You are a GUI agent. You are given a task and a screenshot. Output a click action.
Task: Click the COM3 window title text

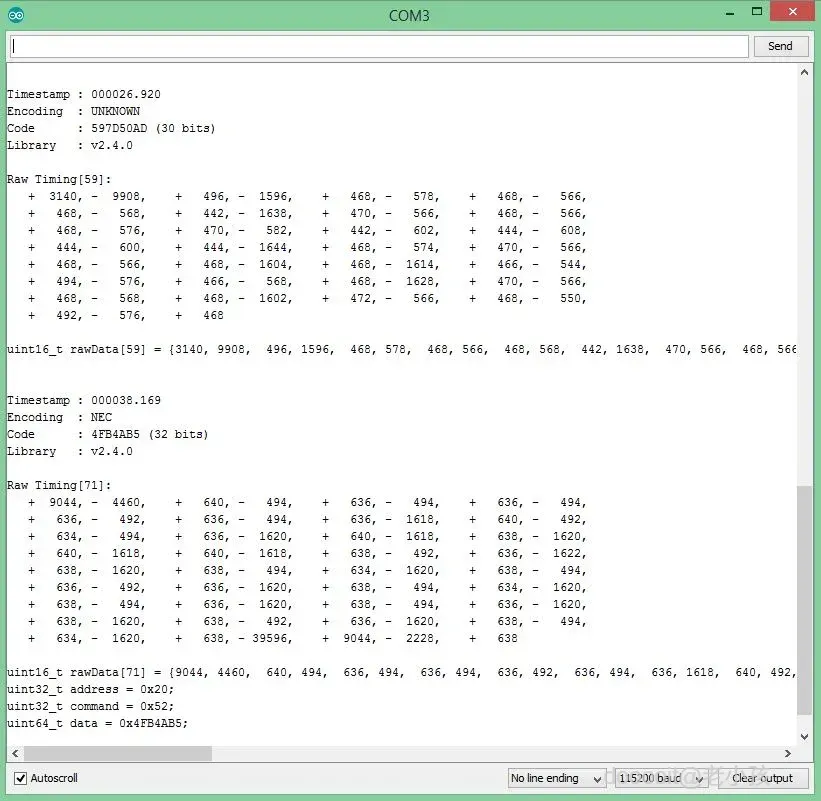click(x=409, y=16)
